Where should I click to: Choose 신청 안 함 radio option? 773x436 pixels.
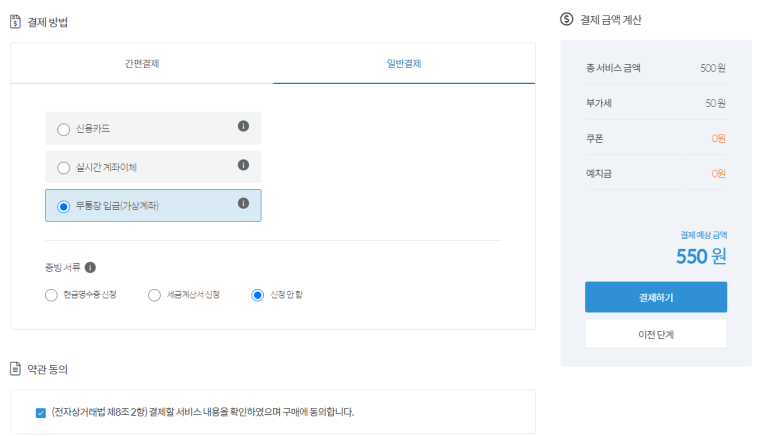coord(257,295)
